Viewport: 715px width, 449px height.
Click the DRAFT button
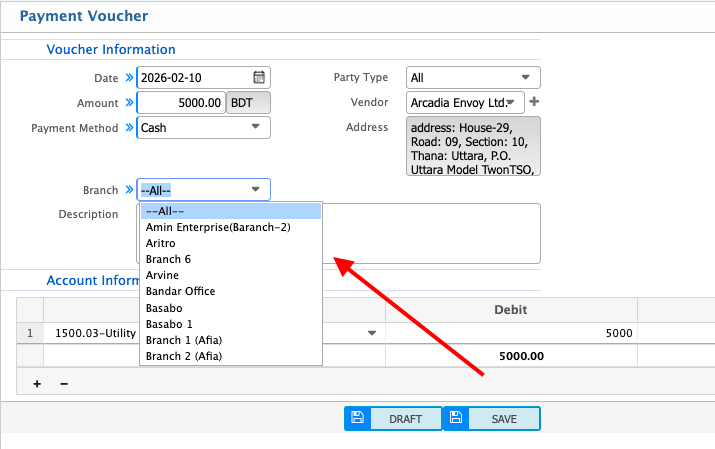pyautogui.click(x=405, y=419)
